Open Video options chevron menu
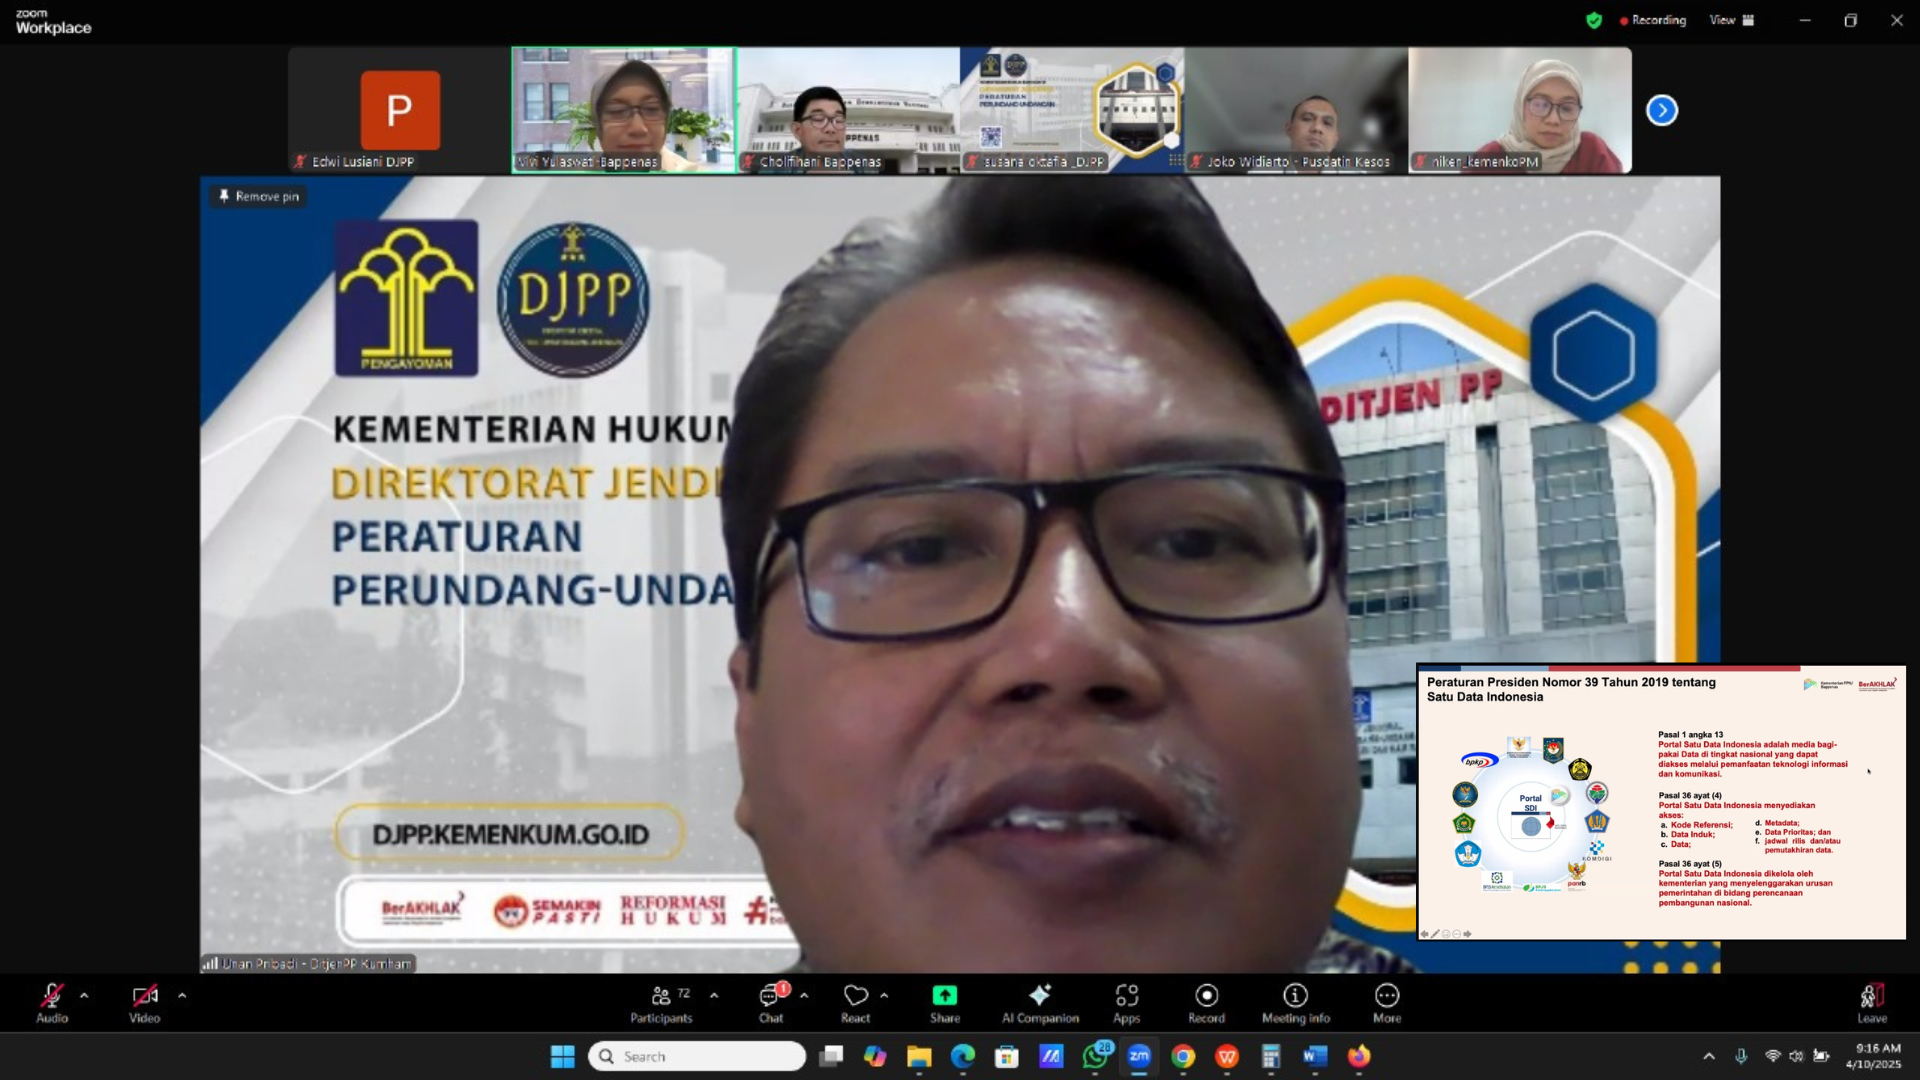 point(182,996)
